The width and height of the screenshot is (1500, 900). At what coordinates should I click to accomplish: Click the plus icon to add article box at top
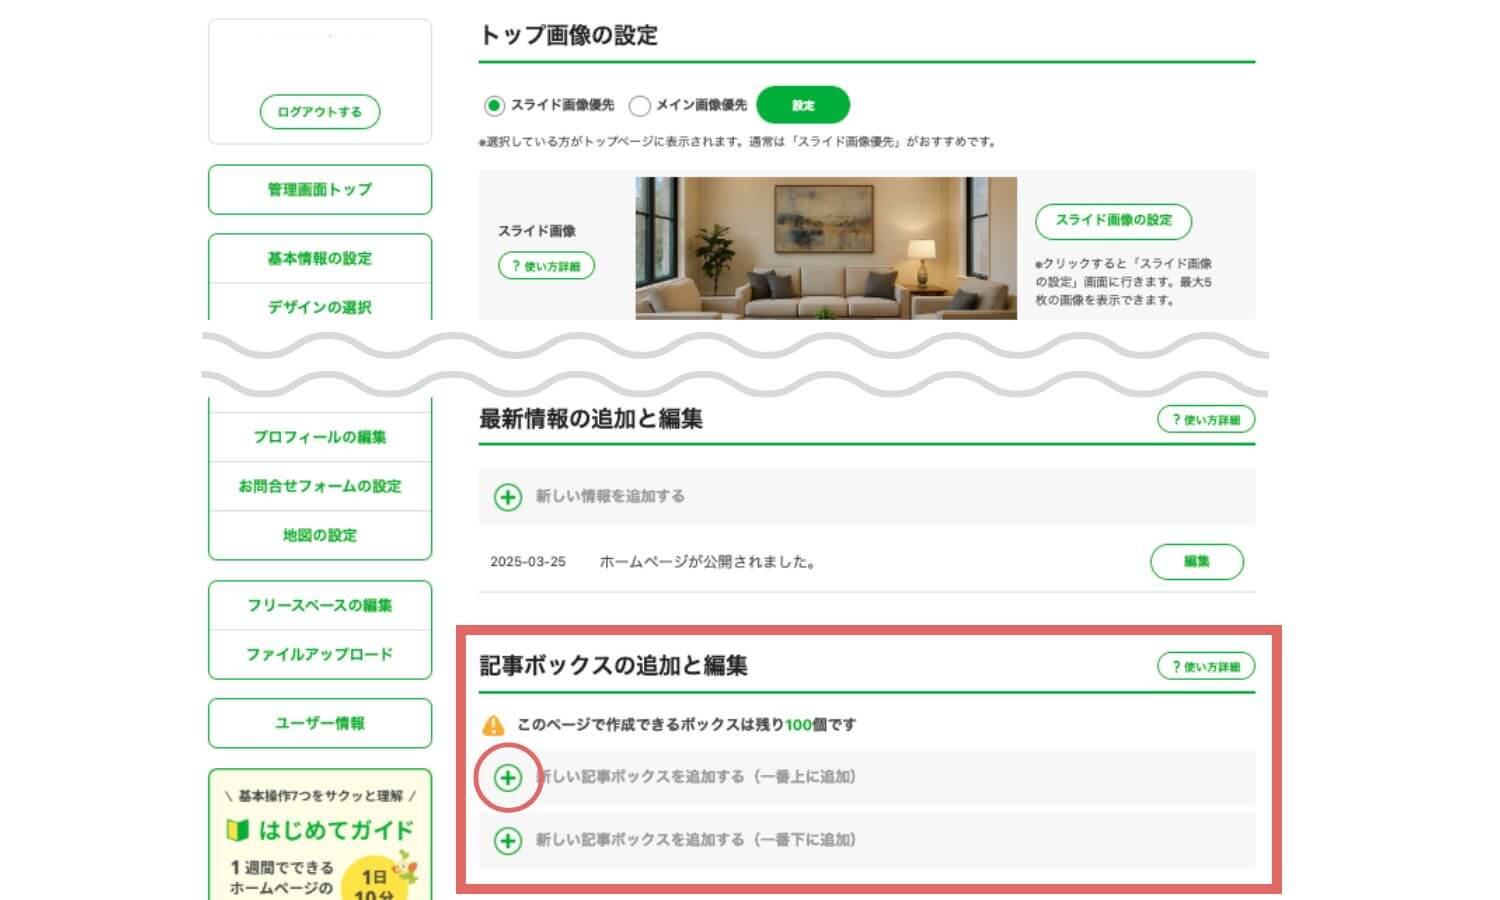coord(508,777)
